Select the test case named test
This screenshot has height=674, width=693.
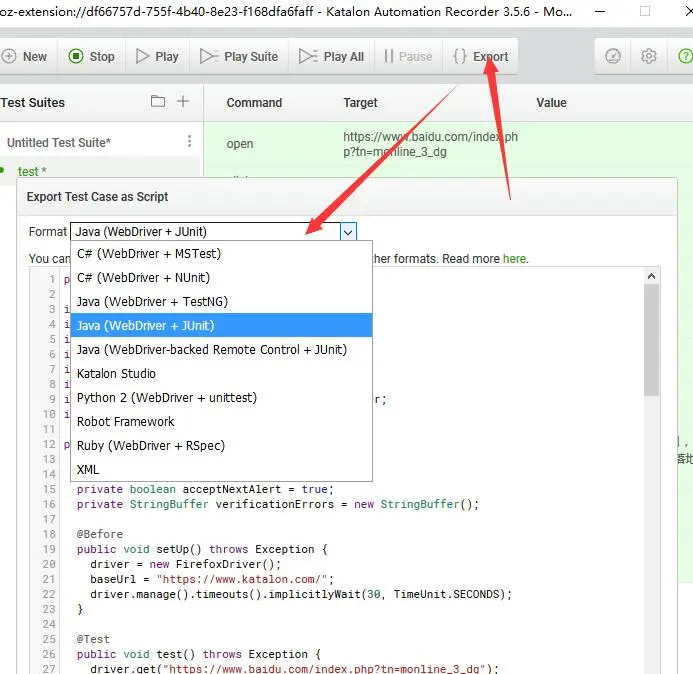click(32, 171)
